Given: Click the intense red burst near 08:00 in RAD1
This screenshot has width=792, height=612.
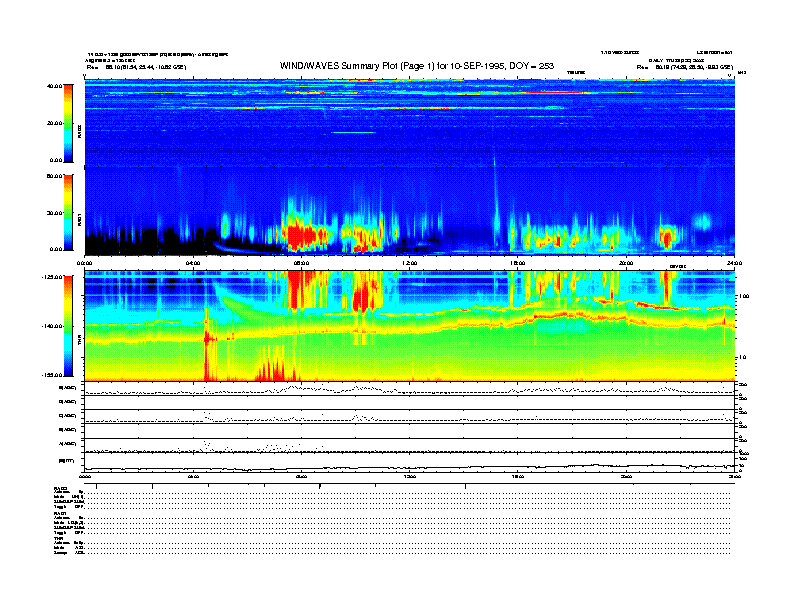Looking at the screenshot, I should coord(301,236).
